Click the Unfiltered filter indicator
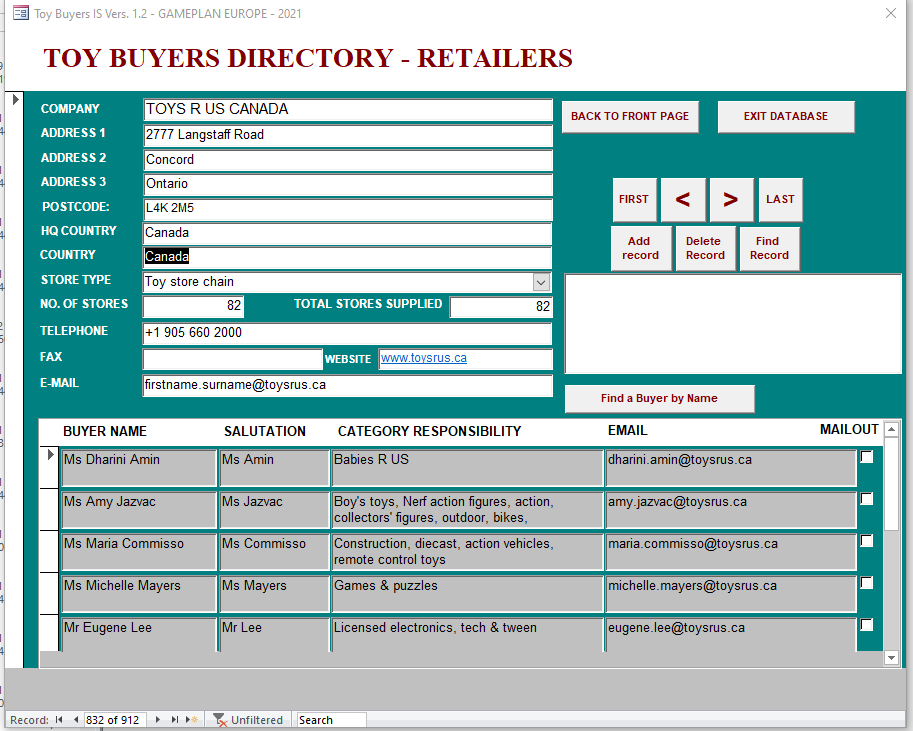 [x=248, y=720]
